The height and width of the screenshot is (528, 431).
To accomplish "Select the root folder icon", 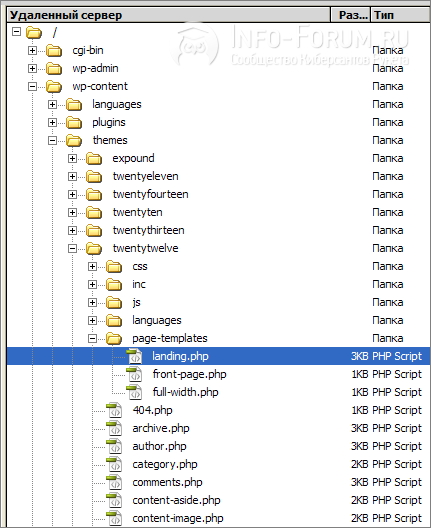I will [34, 32].
